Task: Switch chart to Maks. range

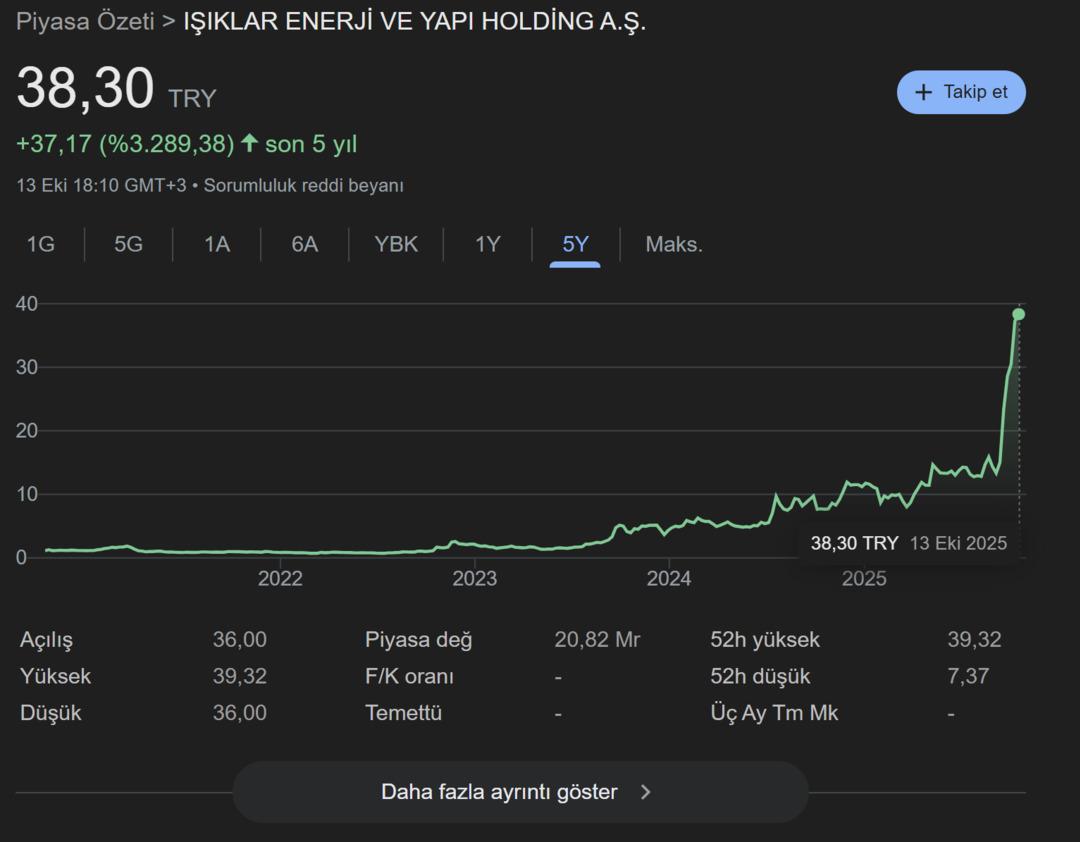Action: point(674,244)
